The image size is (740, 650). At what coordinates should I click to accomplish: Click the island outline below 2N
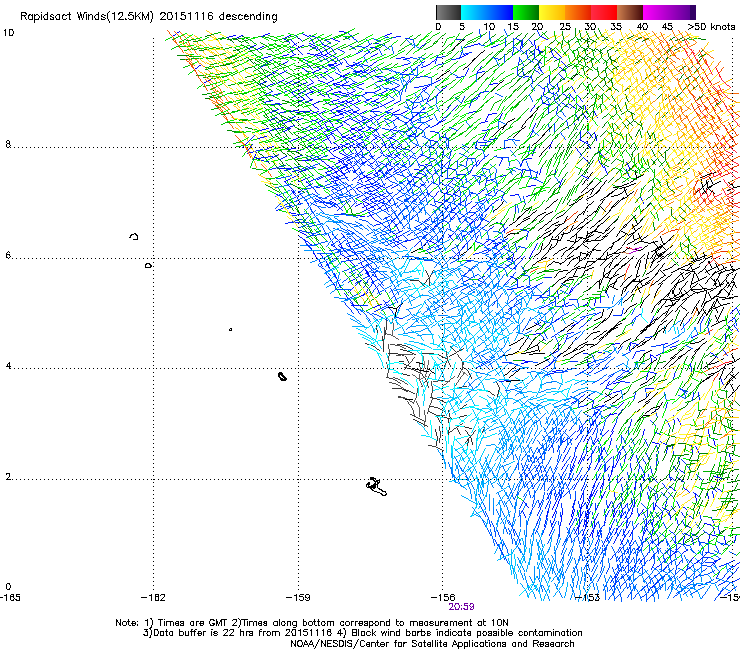(x=377, y=487)
